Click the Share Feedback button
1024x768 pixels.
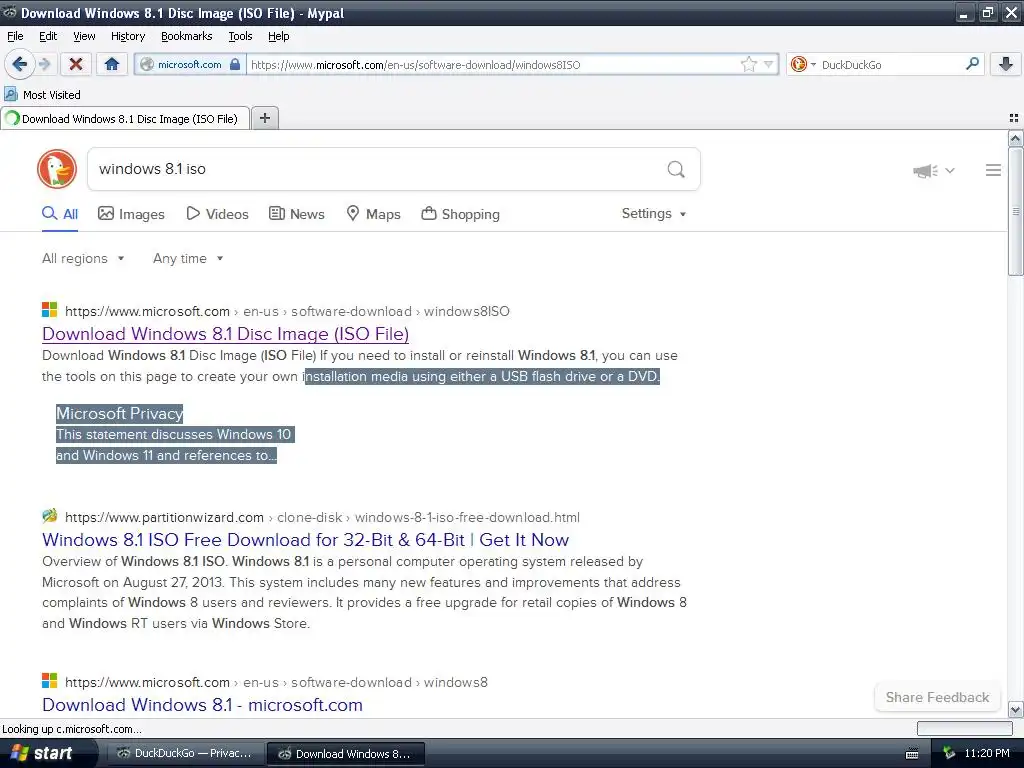pos(937,697)
